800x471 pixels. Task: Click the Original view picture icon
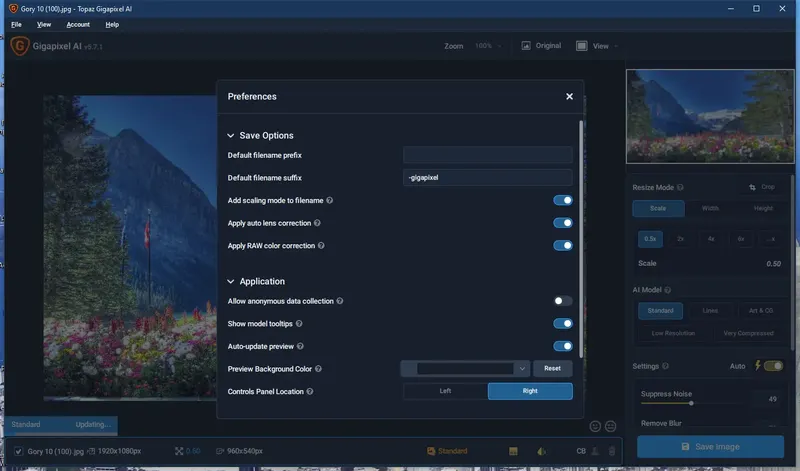pos(526,46)
